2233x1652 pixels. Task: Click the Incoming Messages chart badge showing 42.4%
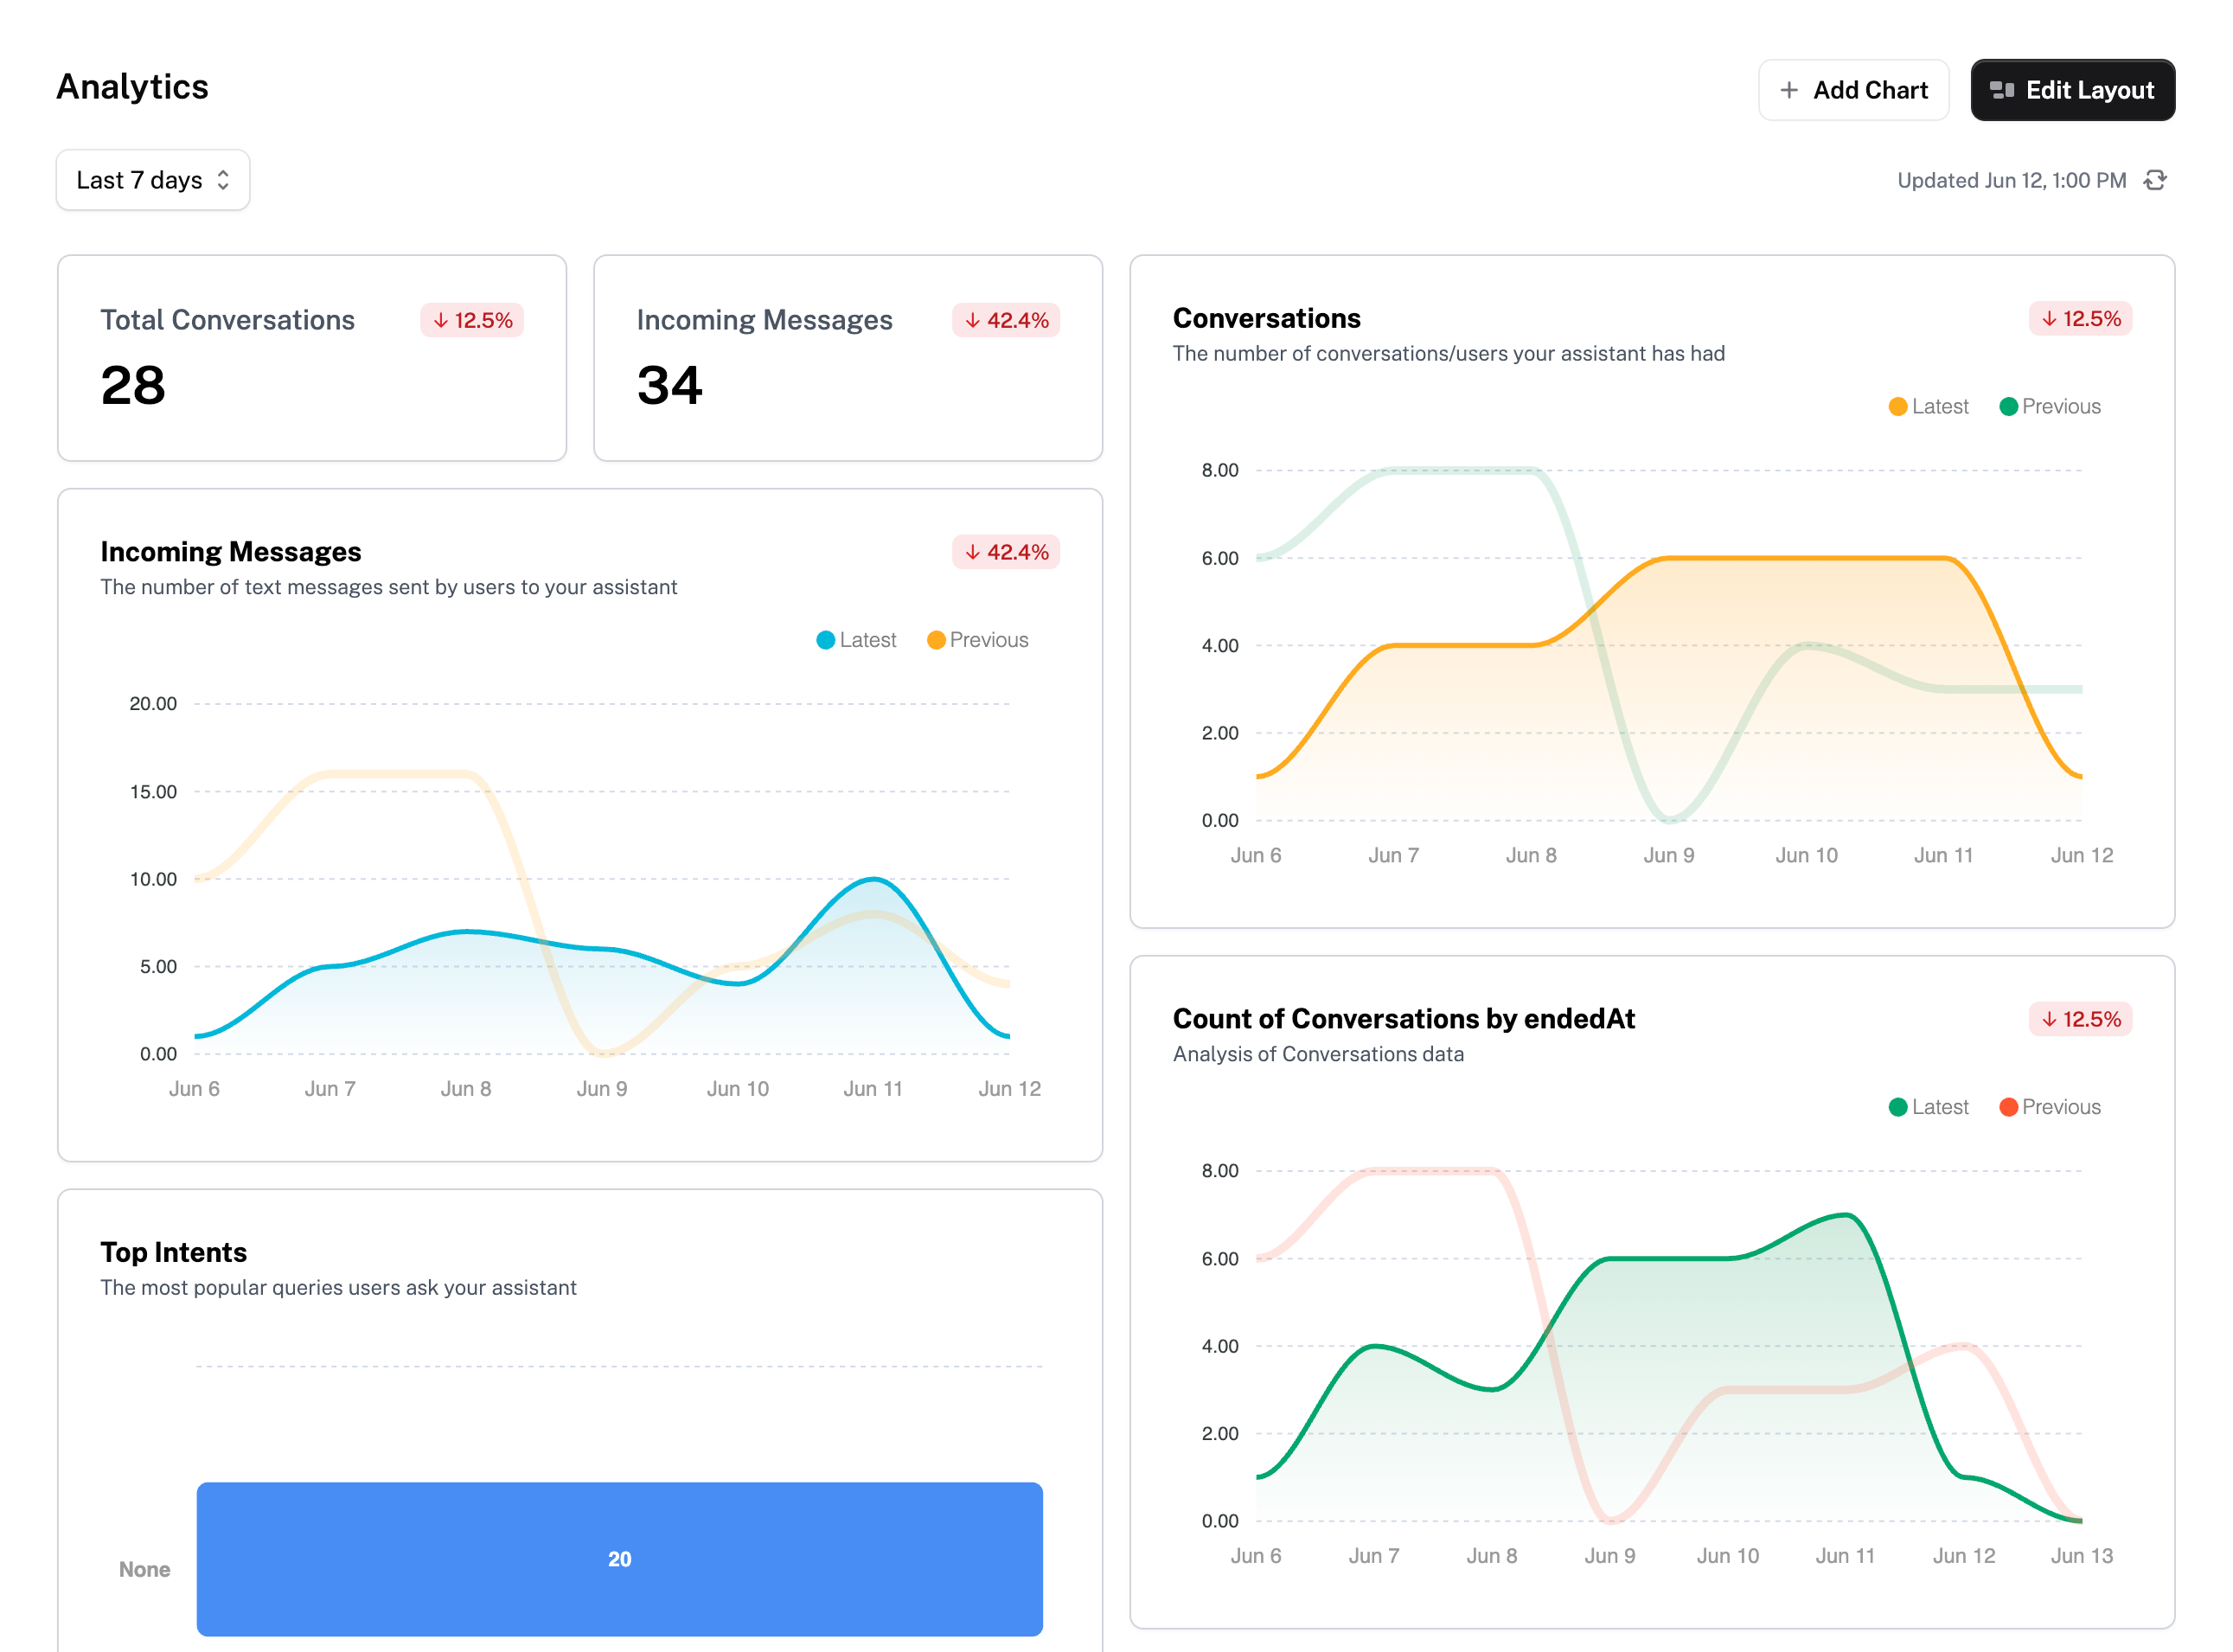(1006, 552)
